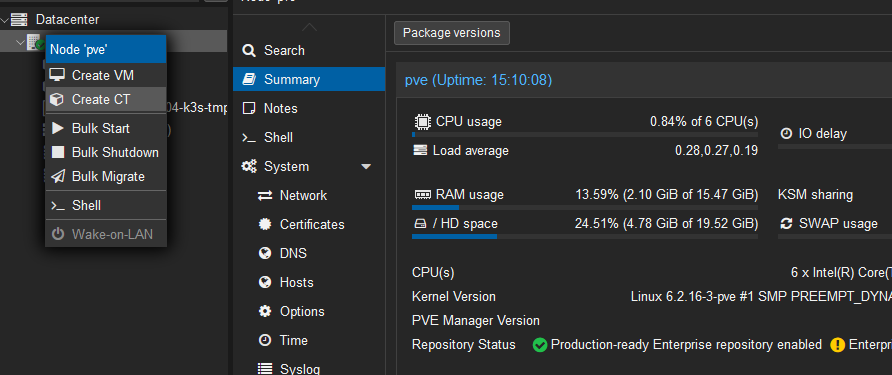892x375 pixels.
Task: Click the Hosts globe icon
Action: 265,282
